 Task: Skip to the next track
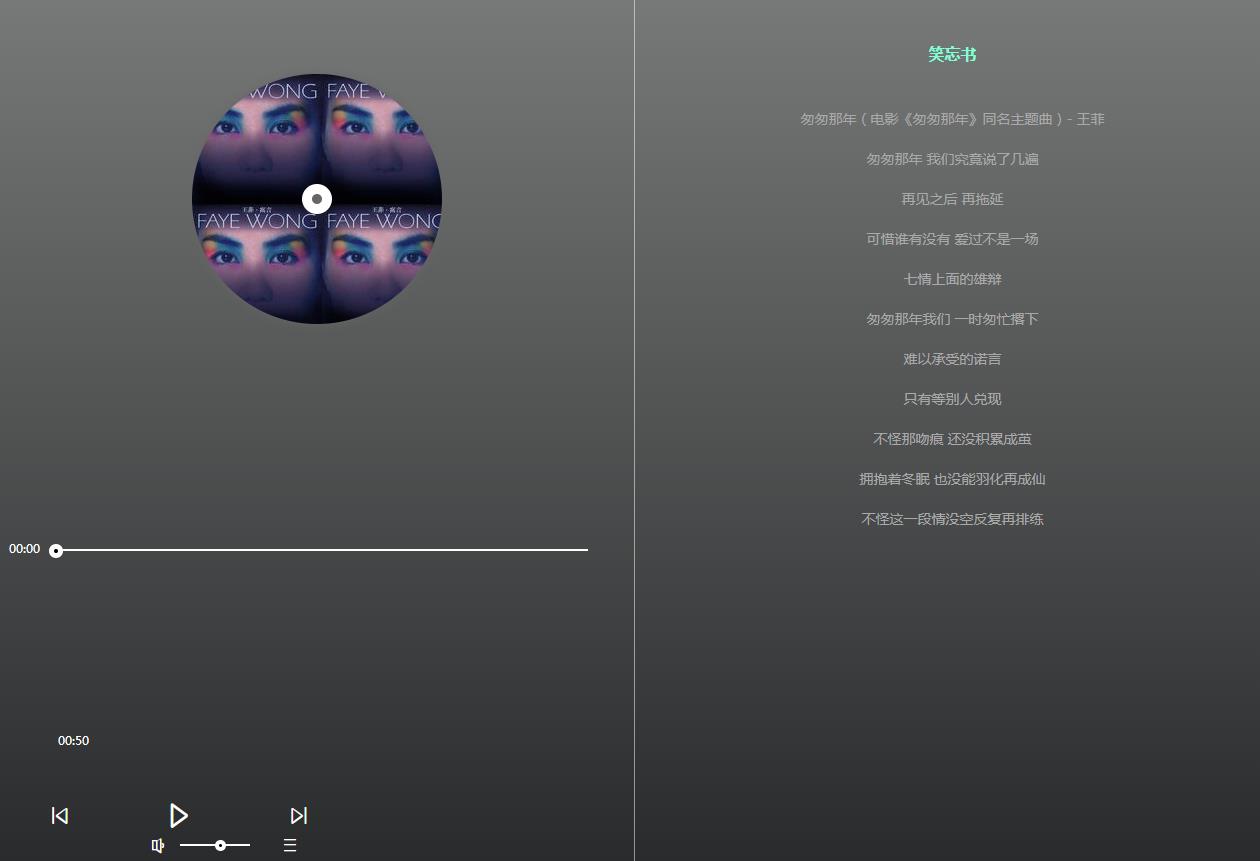(x=298, y=816)
